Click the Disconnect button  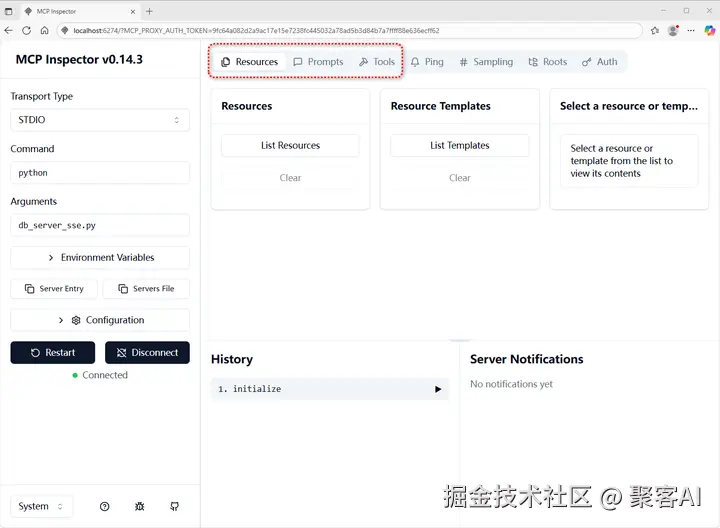tap(147, 353)
